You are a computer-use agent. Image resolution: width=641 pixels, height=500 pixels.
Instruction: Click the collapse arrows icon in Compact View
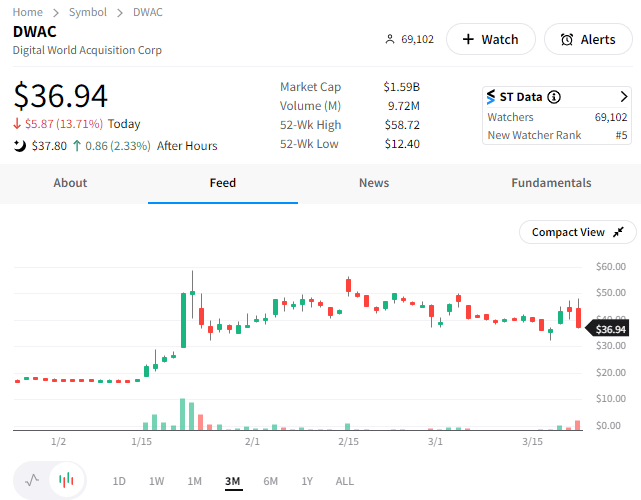tap(619, 232)
